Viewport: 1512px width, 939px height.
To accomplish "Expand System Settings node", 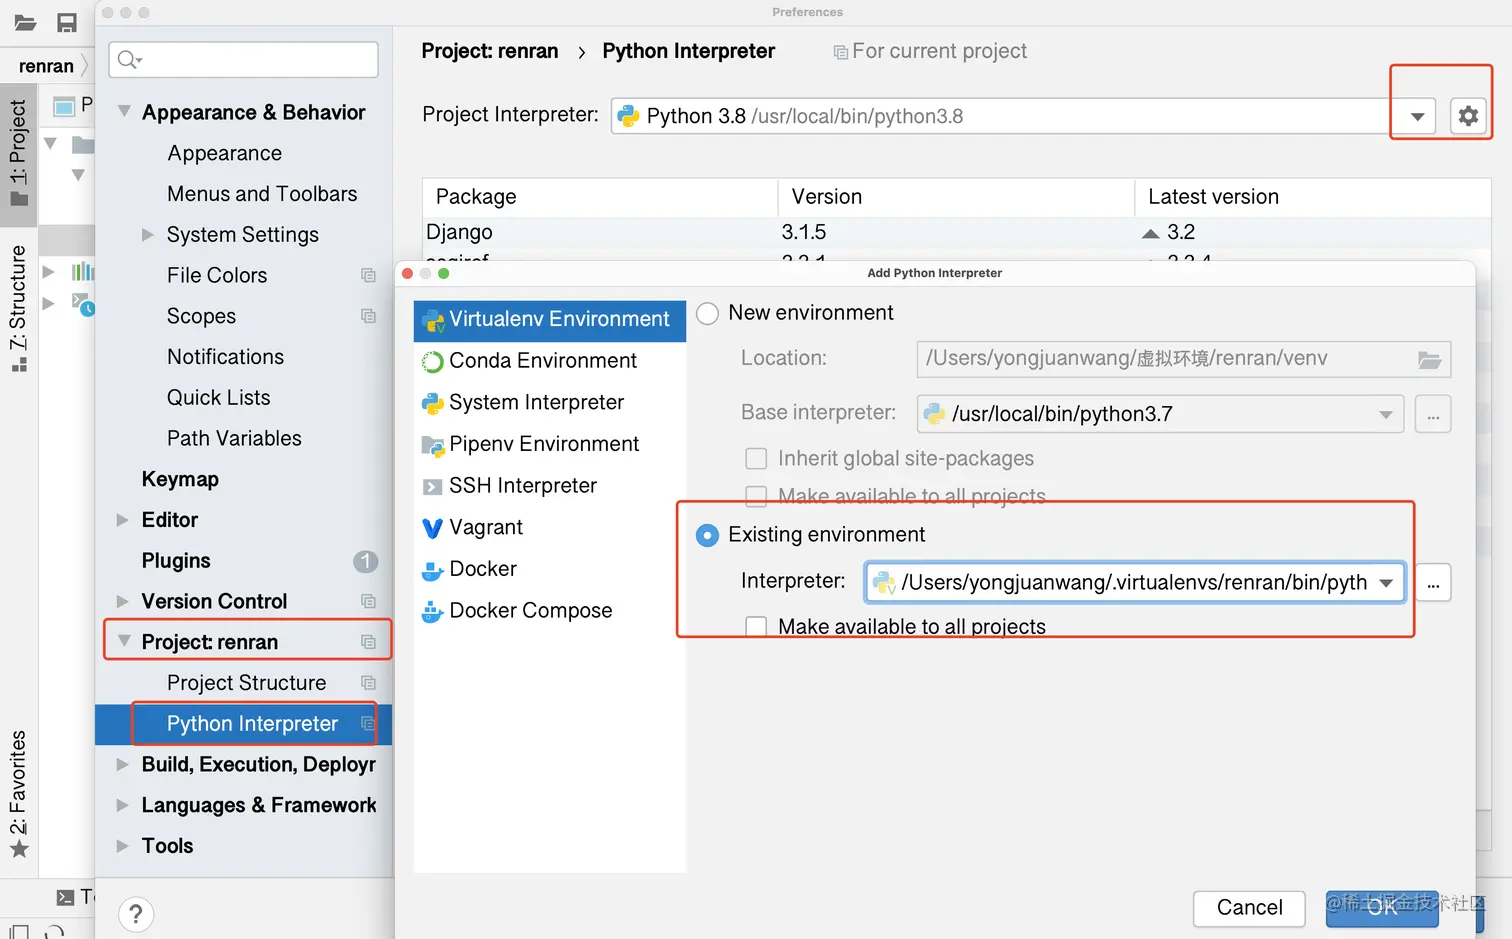I will [148, 234].
